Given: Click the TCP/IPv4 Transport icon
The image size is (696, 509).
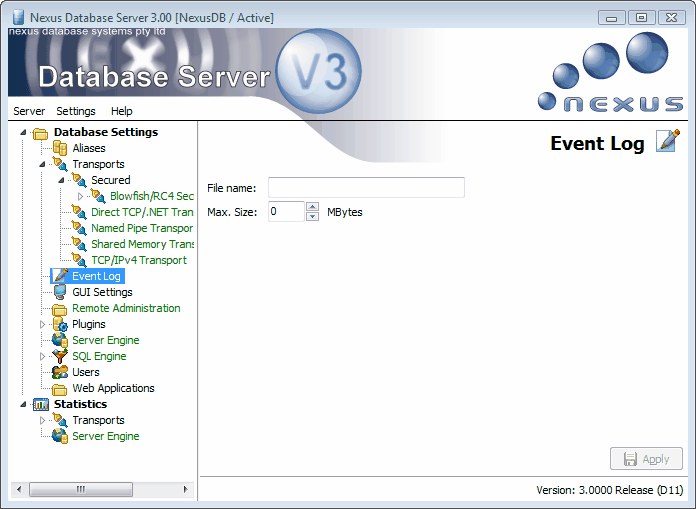Looking at the screenshot, I should click(79, 260).
